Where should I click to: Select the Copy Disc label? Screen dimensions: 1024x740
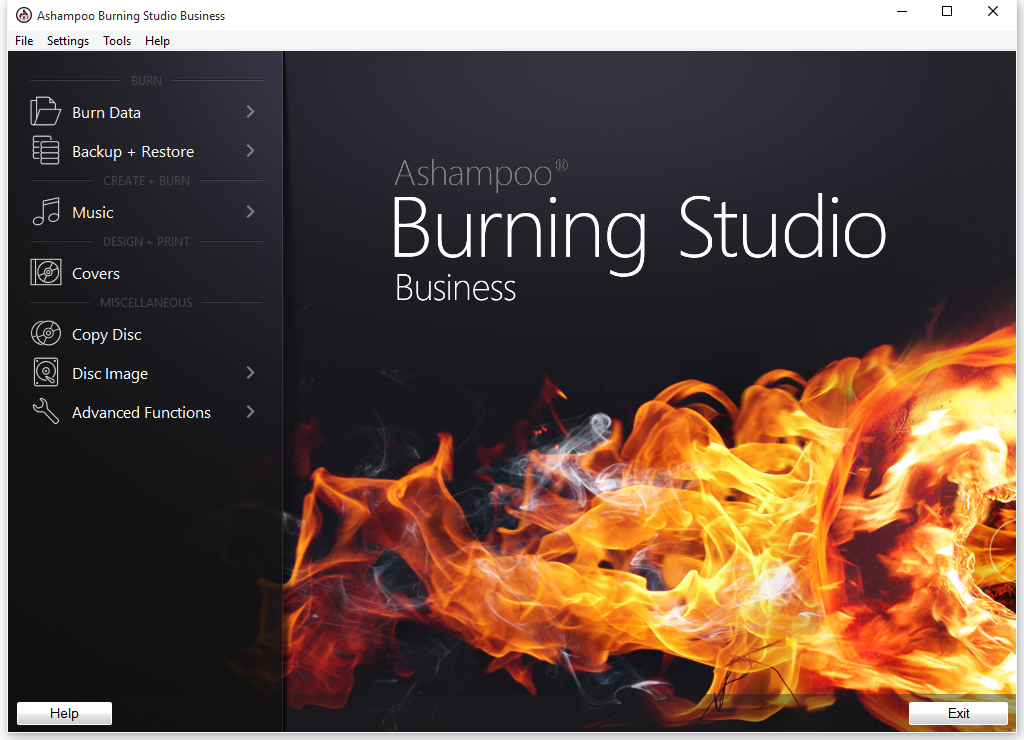tap(106, 334)
